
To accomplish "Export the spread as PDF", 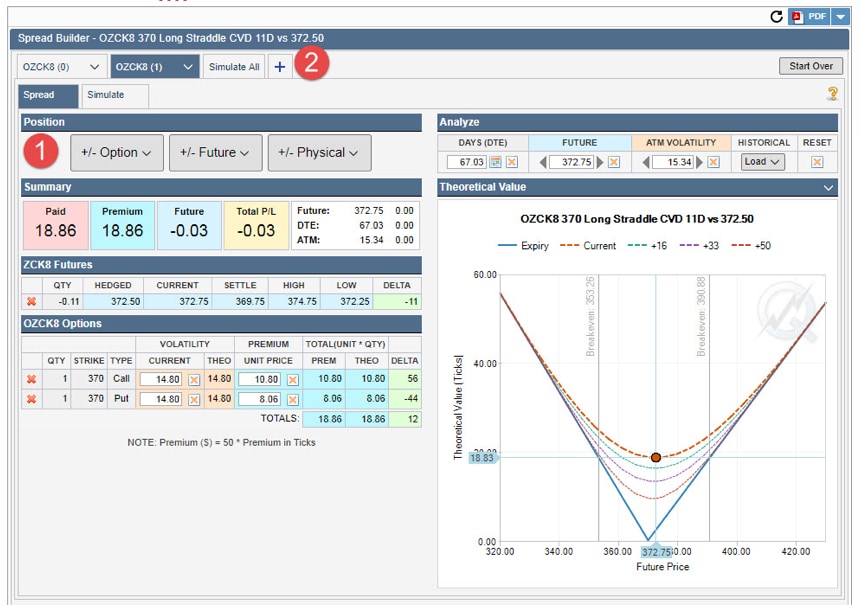I will pos(810,16).
